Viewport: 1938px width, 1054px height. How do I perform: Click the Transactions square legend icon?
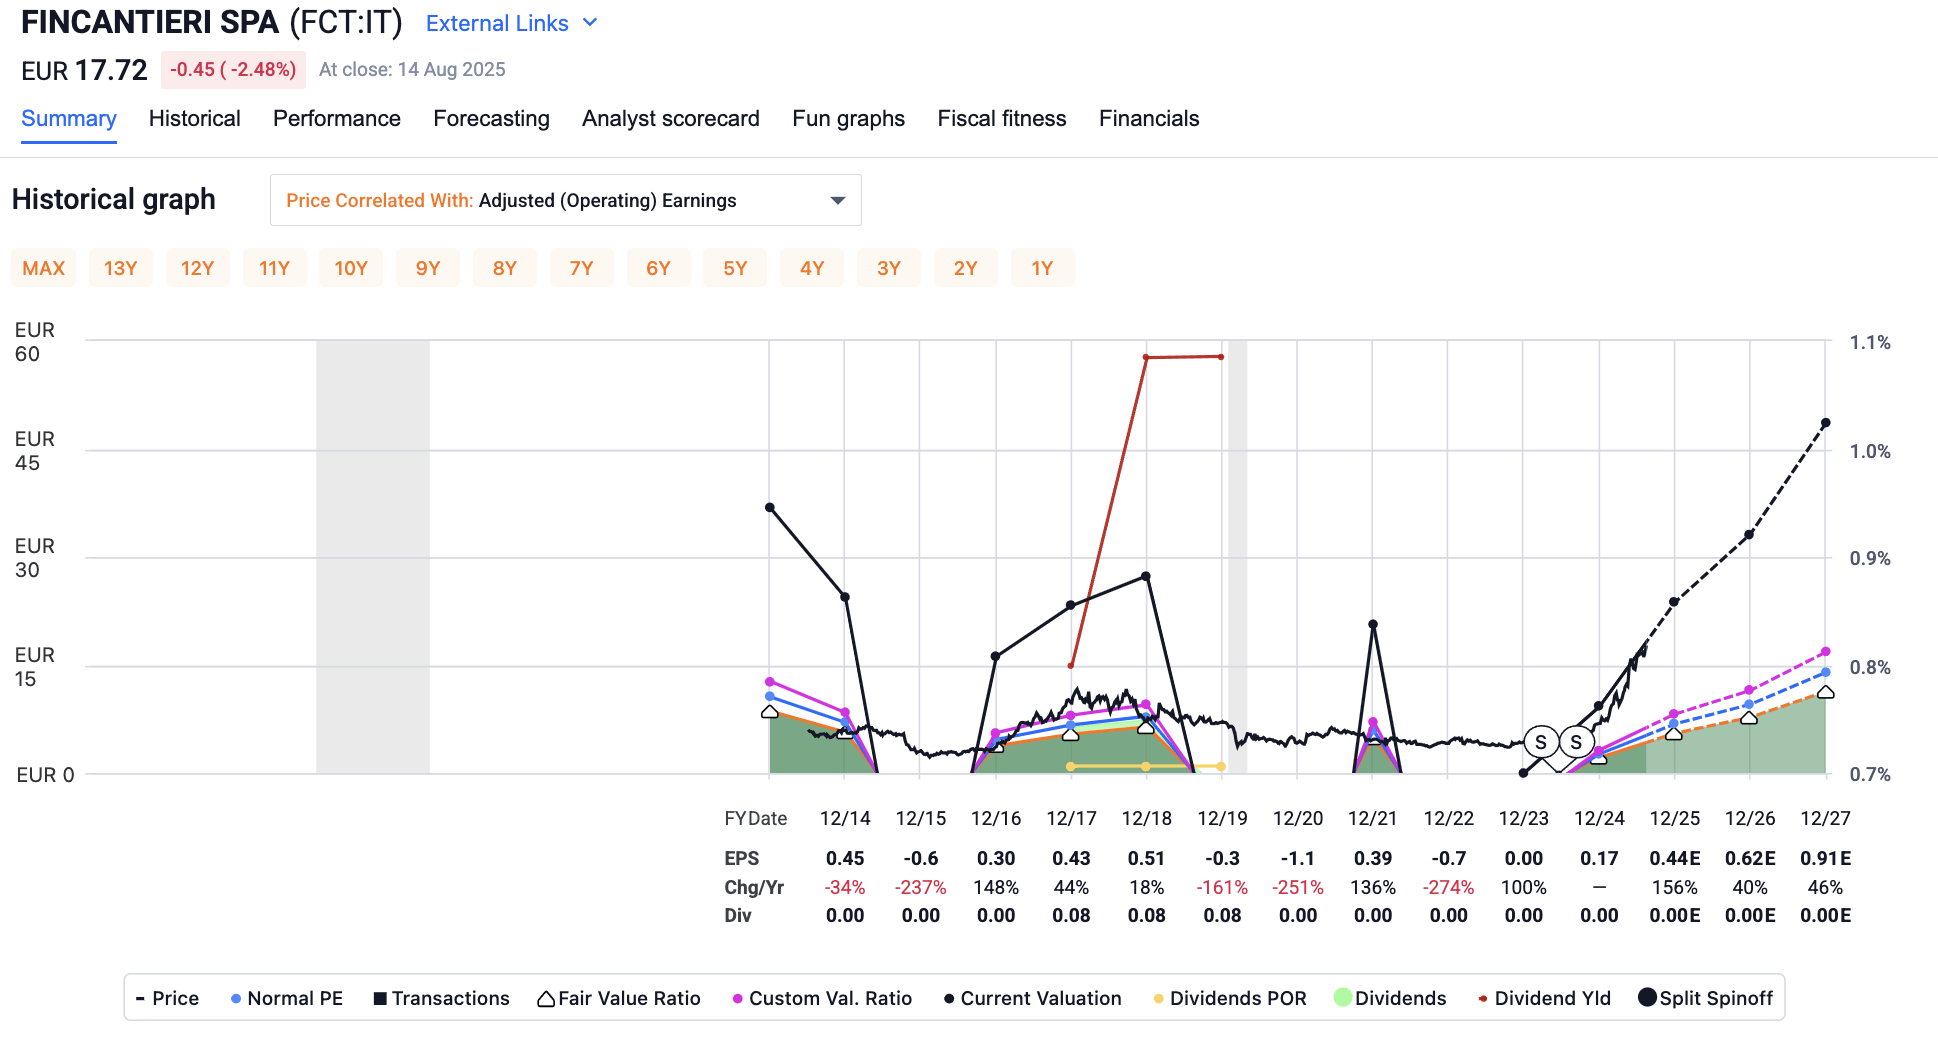[x=380, y=999]
